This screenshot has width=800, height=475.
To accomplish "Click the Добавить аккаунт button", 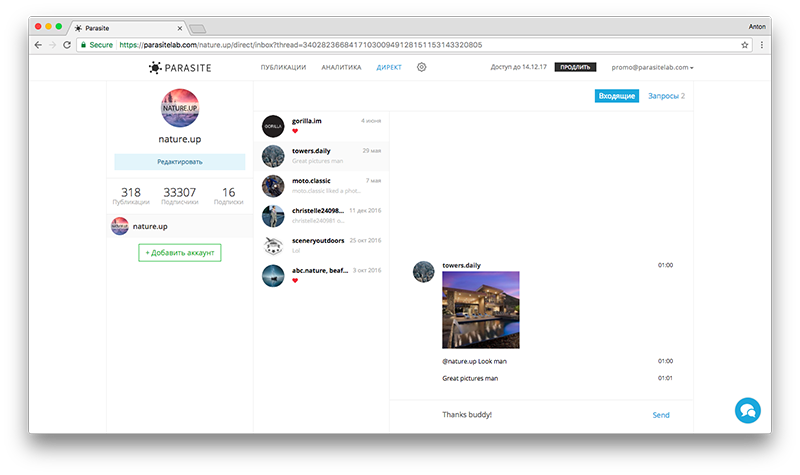I will click(180, 252).
